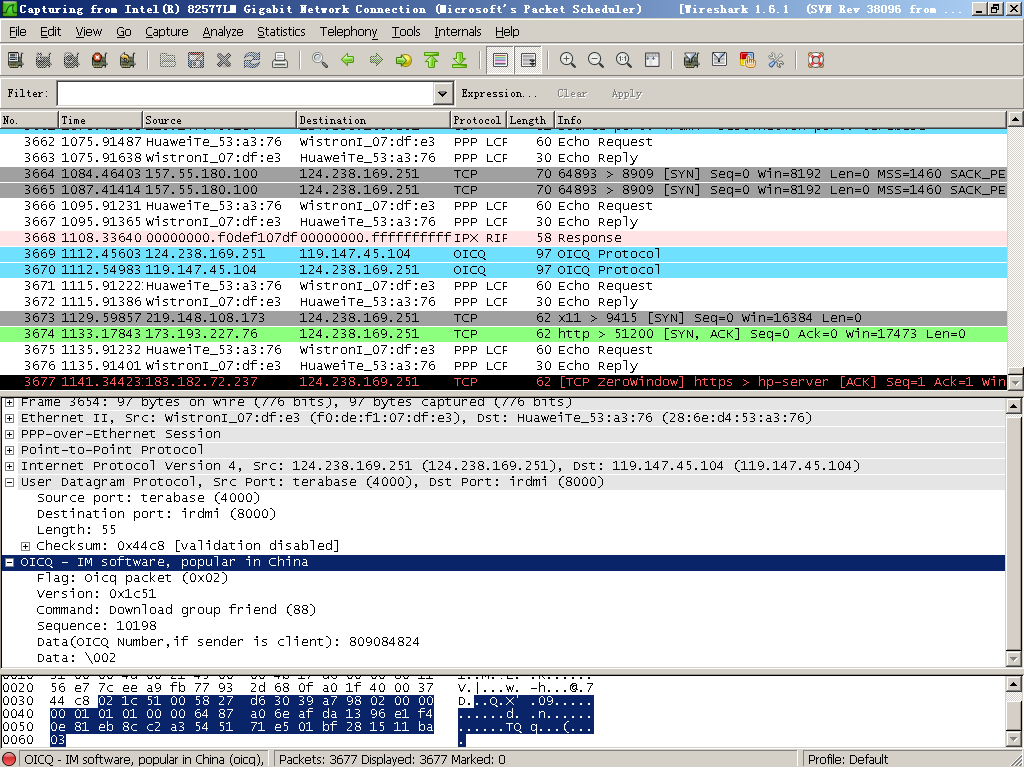
Task: Select packet 3669 OICQ Protocol row
Action: click(503, 254)
